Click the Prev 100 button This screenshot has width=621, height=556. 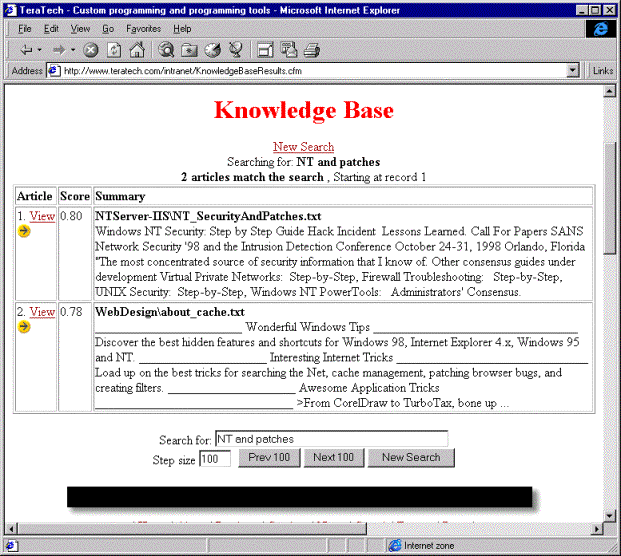(269, 457)
